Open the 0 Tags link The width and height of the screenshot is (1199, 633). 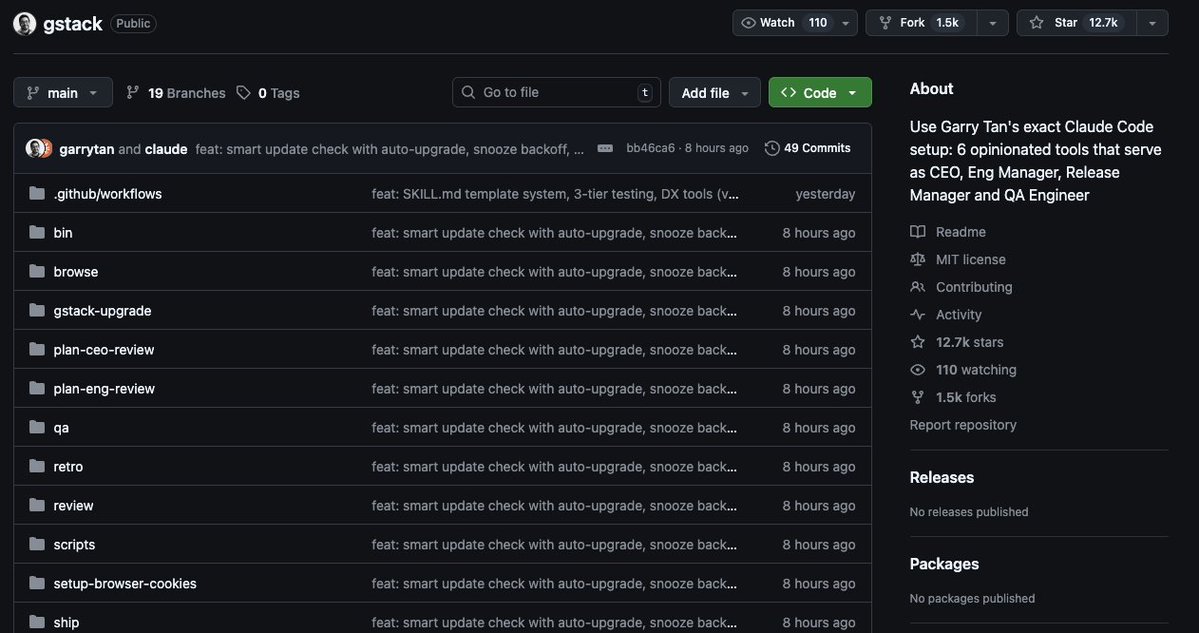(268, 93)
